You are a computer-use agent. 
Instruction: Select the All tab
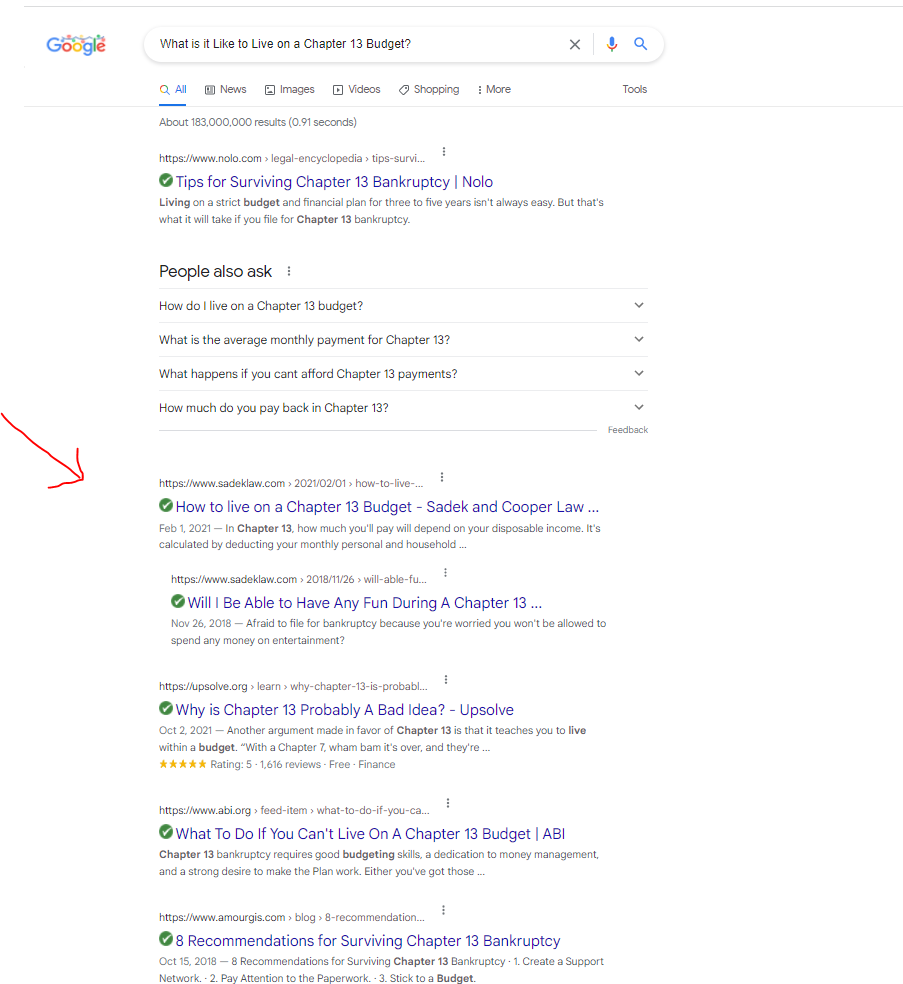[173, 90]
